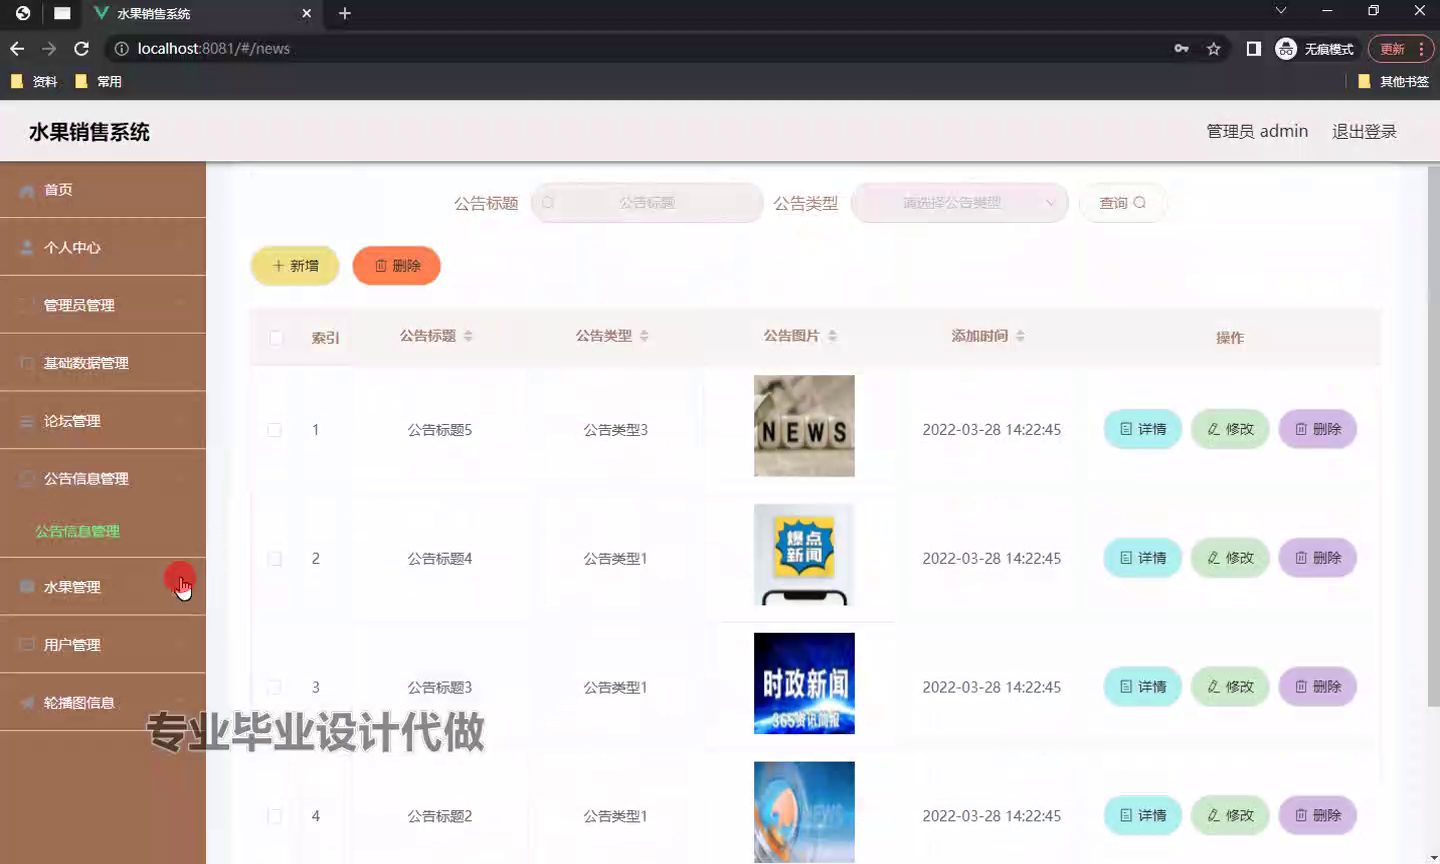View 详情 for 公告标题4
Viewport: 1440px width, 864px height.
point(1143,558)
